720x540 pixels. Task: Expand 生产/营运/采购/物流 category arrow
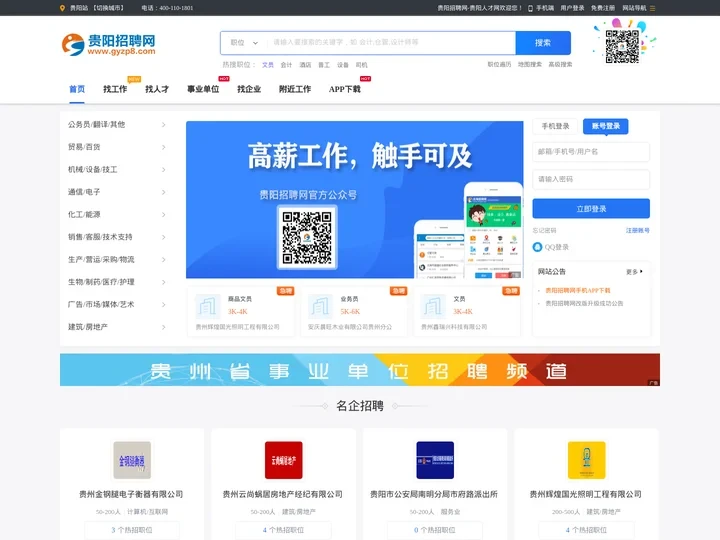[x=163, y=260]
